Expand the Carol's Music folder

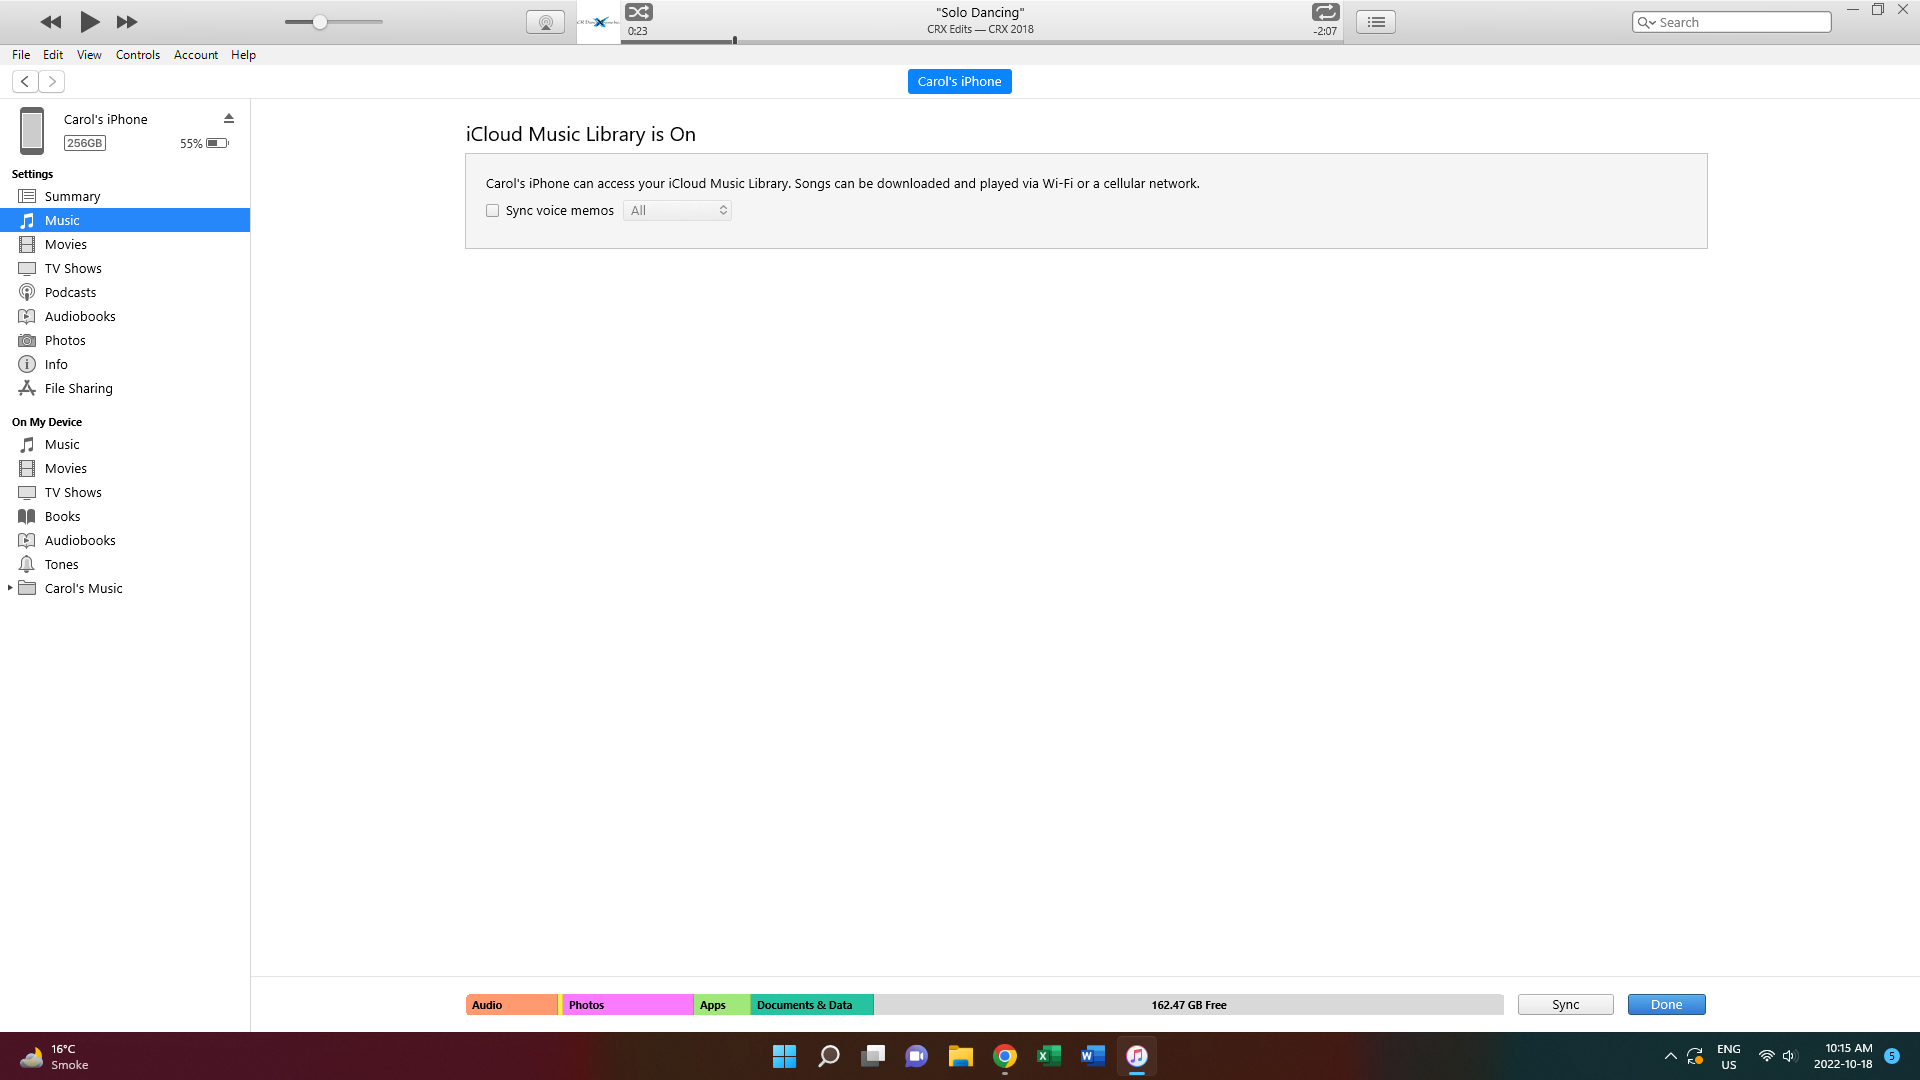pyautogui.click(x=10, y=588)
